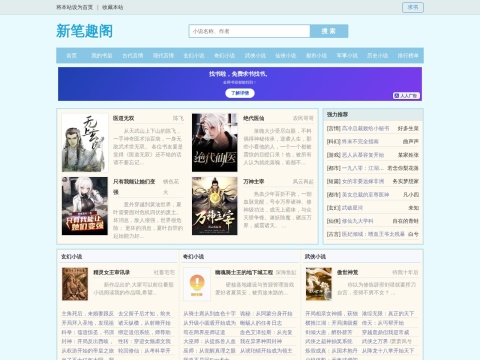The height and width of the screenshot is (360, 480).
Task: Click the 精灵女王审讯录 title
Action: coord(111,272)
